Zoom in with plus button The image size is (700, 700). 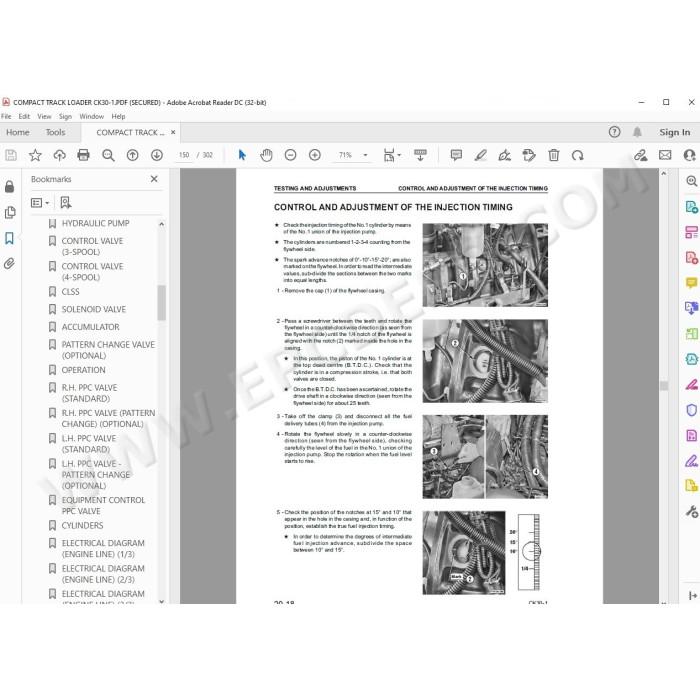point(315,155)
